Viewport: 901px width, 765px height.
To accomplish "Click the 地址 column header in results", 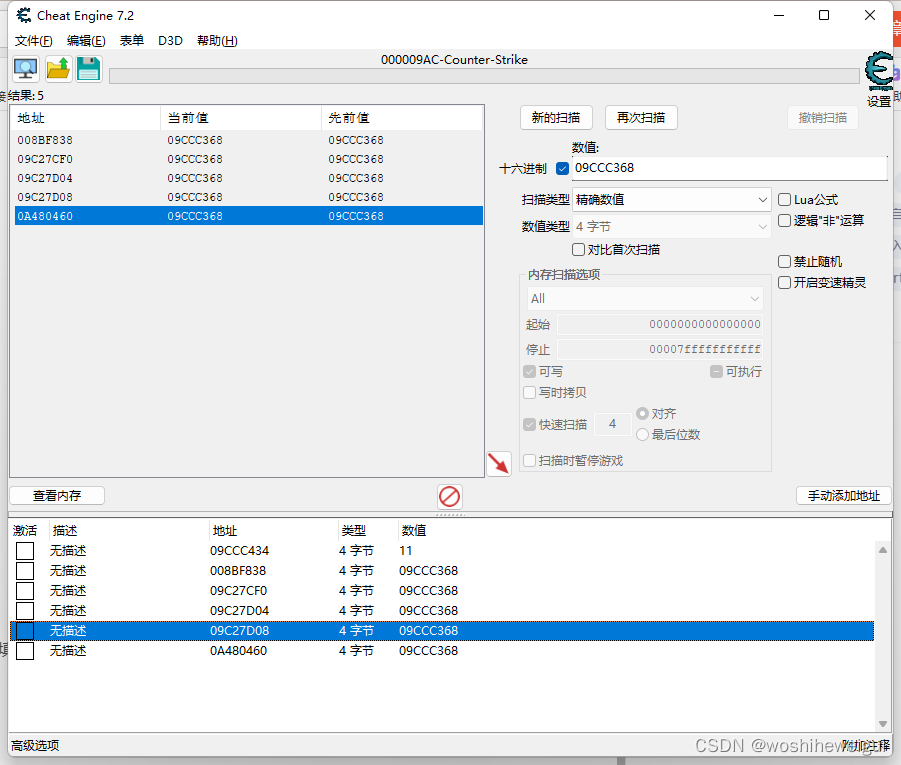I will pos(86,118).
